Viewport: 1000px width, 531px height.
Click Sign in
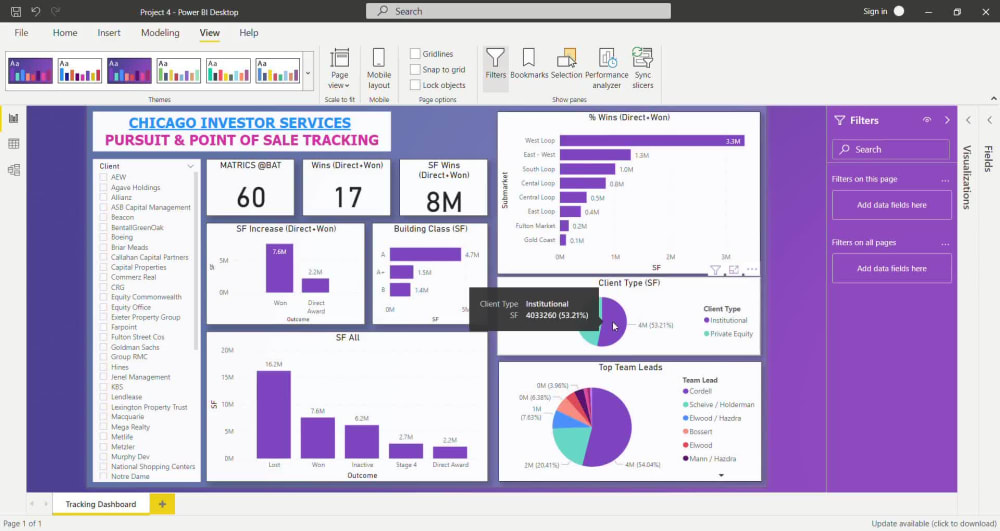click(x=875, y=11)
